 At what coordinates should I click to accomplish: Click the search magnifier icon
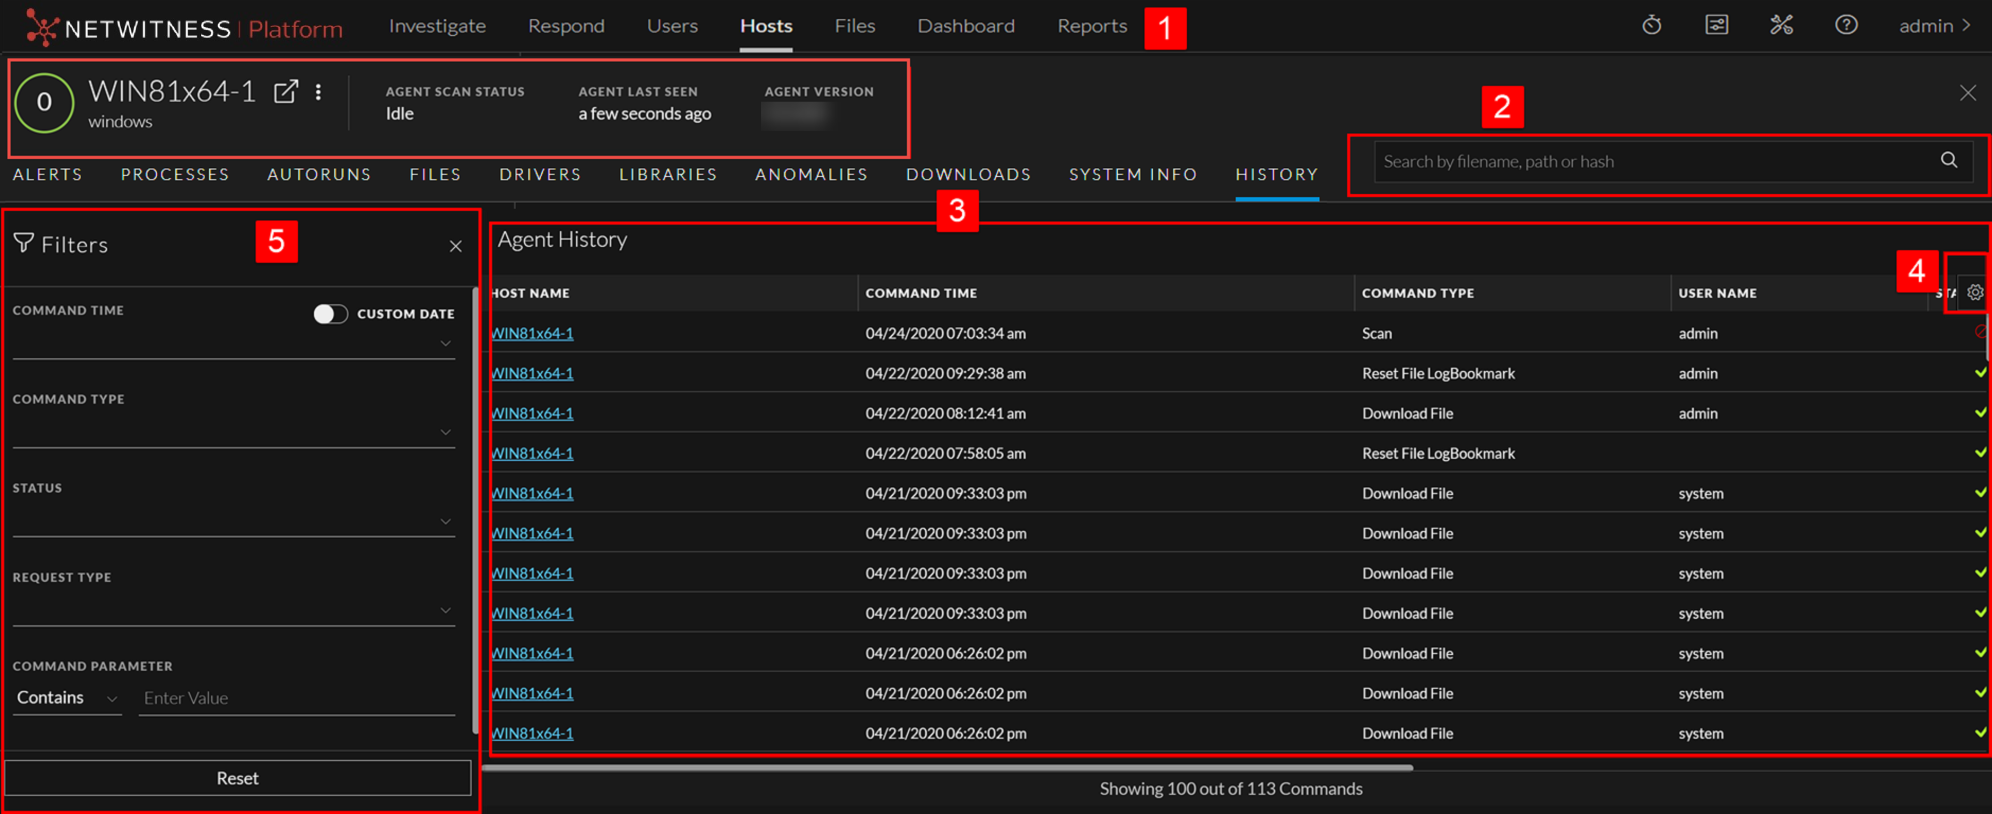point(1949,160)
